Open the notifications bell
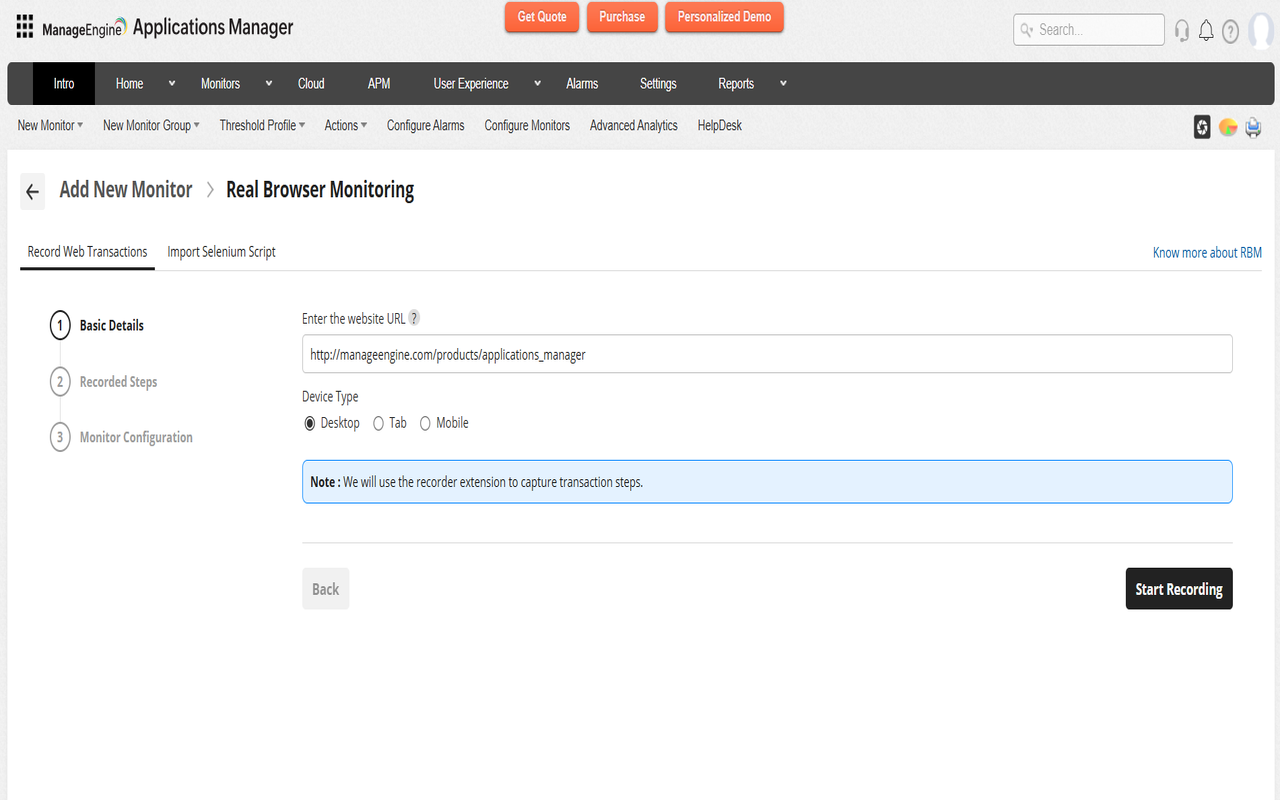 coord(1206,31)
